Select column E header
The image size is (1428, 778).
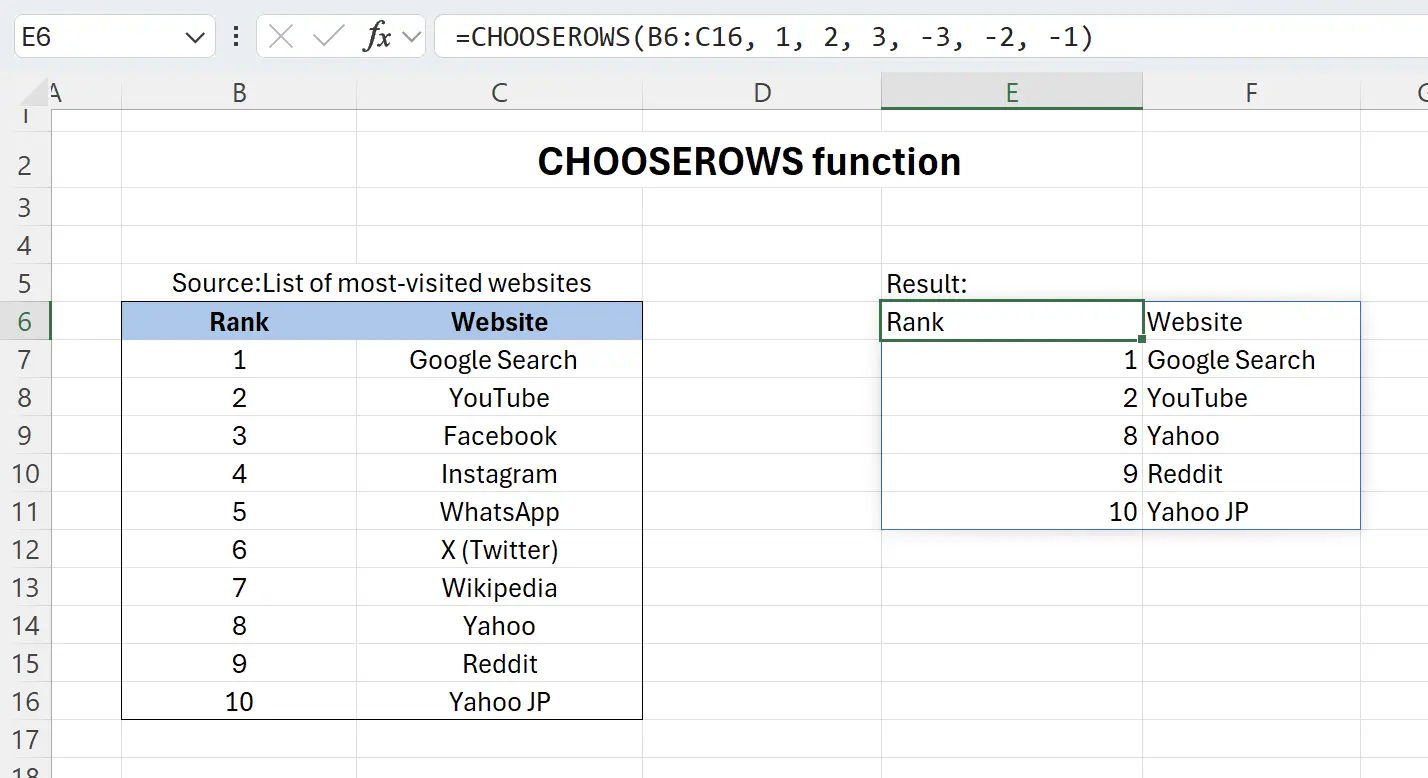click(x=1011, y=91)
